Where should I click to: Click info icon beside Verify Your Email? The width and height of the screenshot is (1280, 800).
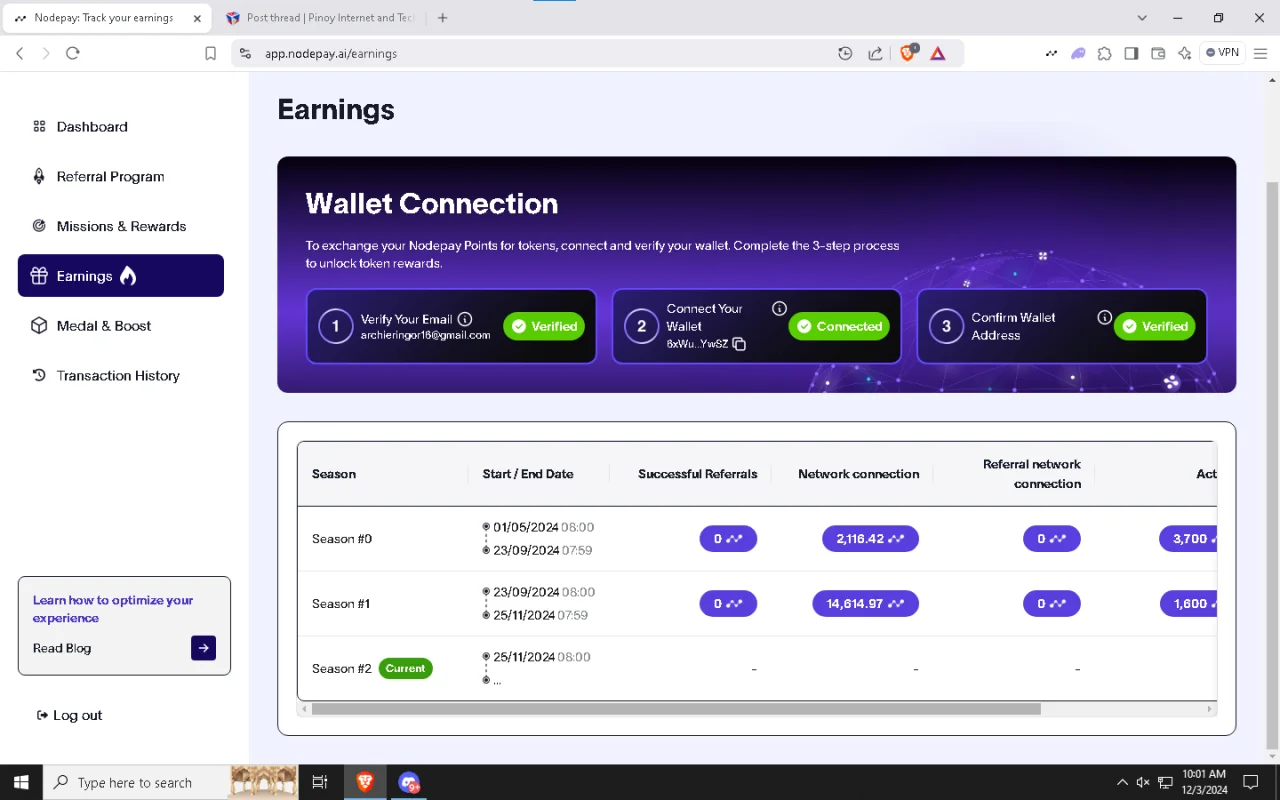coord(465,319)
